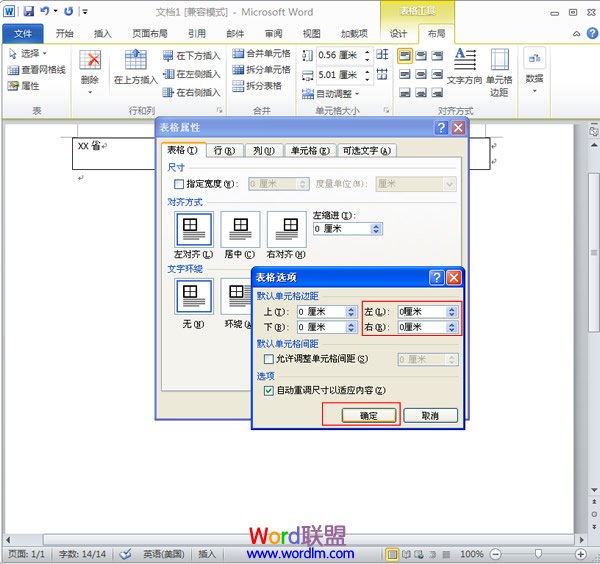Click zoom out minus button
This screenshot has width=600, height=564.
[496, 554]
